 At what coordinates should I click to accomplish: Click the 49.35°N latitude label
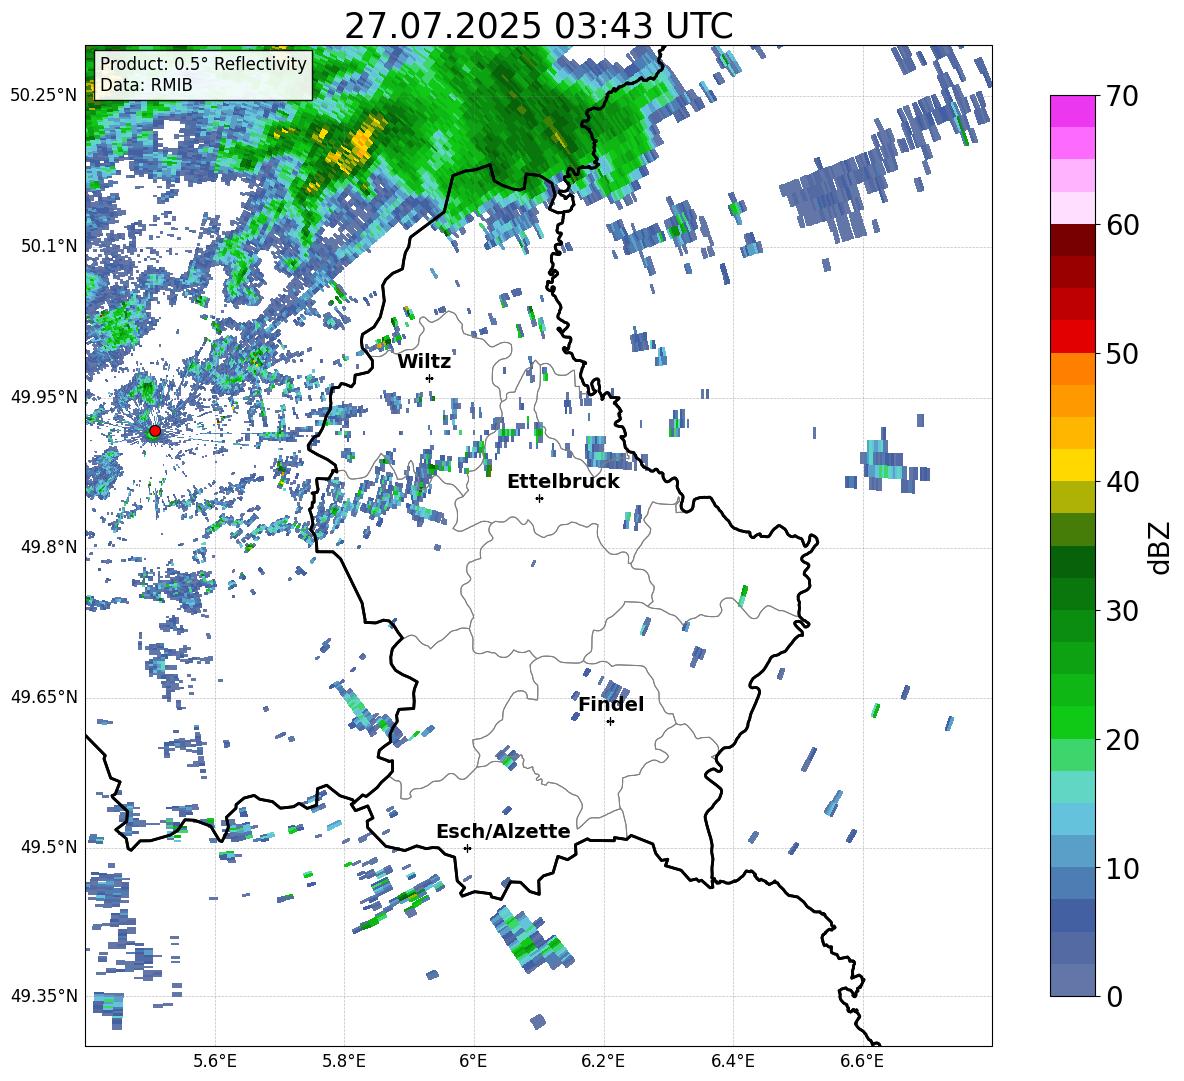(44, 996)
